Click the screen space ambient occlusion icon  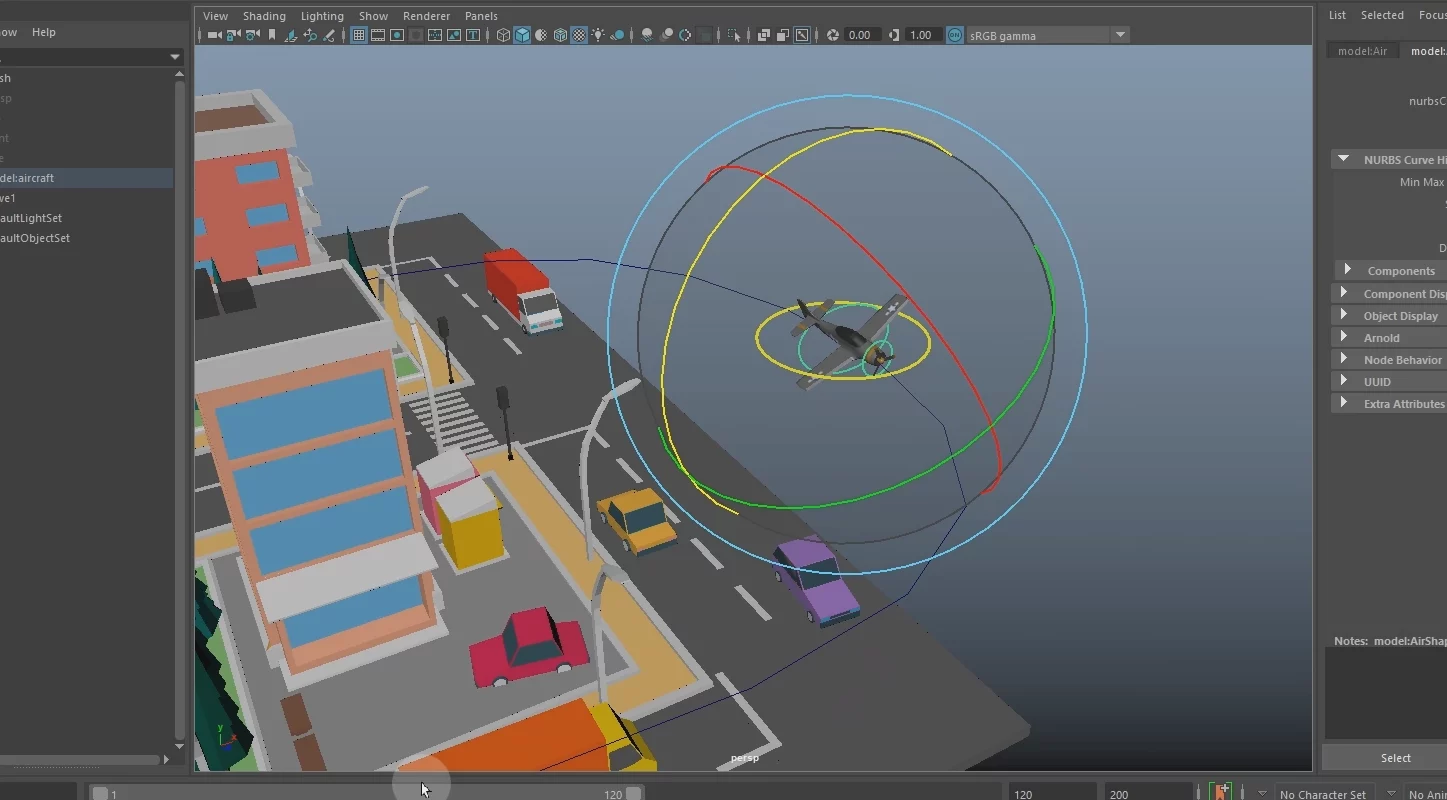(x=648, y=35)
